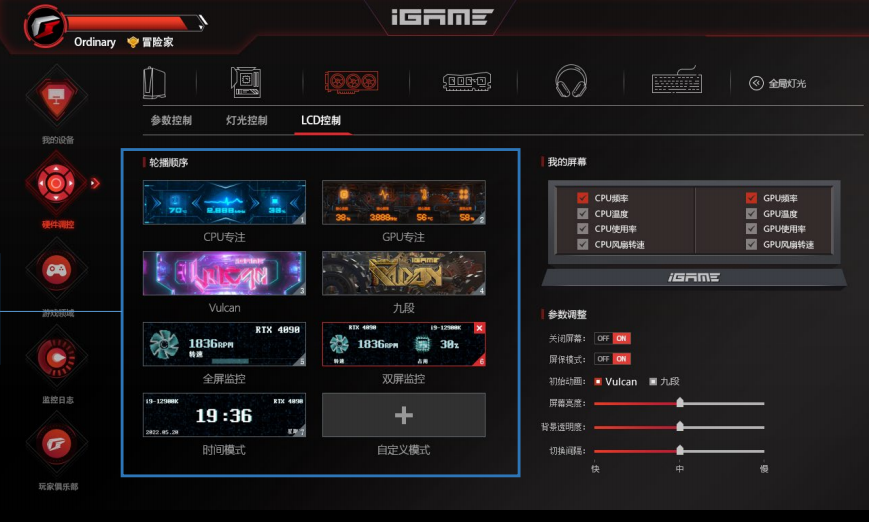Select the memory module device icon
The height and width of the screenshot is (522, 869).
[465, 82]
